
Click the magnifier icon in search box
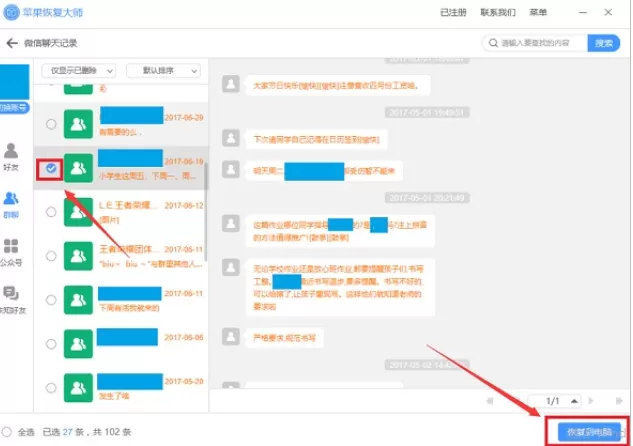pos(493,43)
